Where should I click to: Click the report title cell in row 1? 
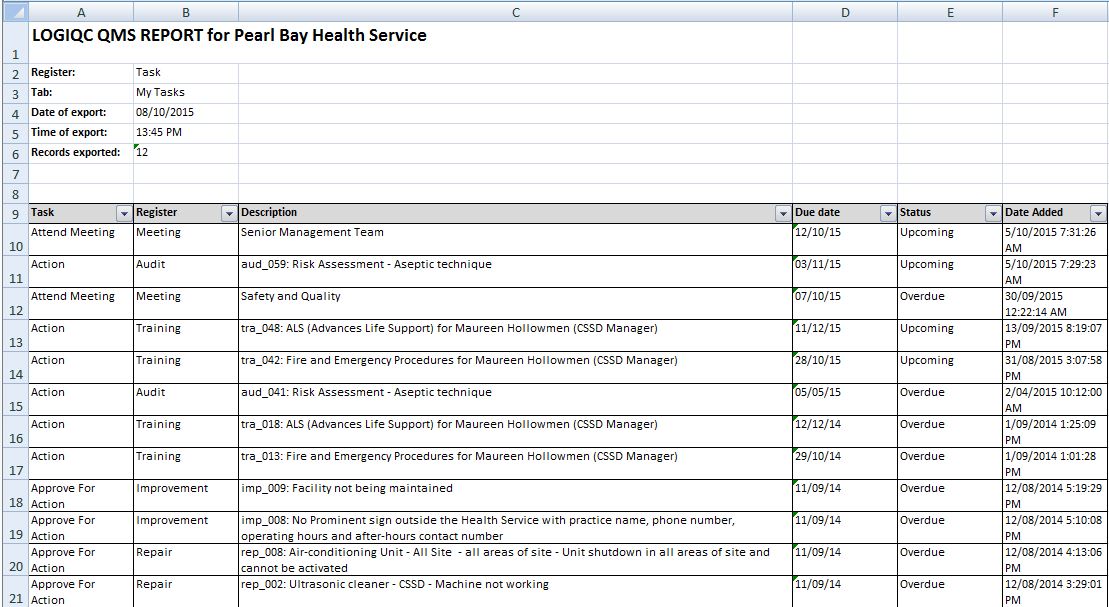pos(229,36)
